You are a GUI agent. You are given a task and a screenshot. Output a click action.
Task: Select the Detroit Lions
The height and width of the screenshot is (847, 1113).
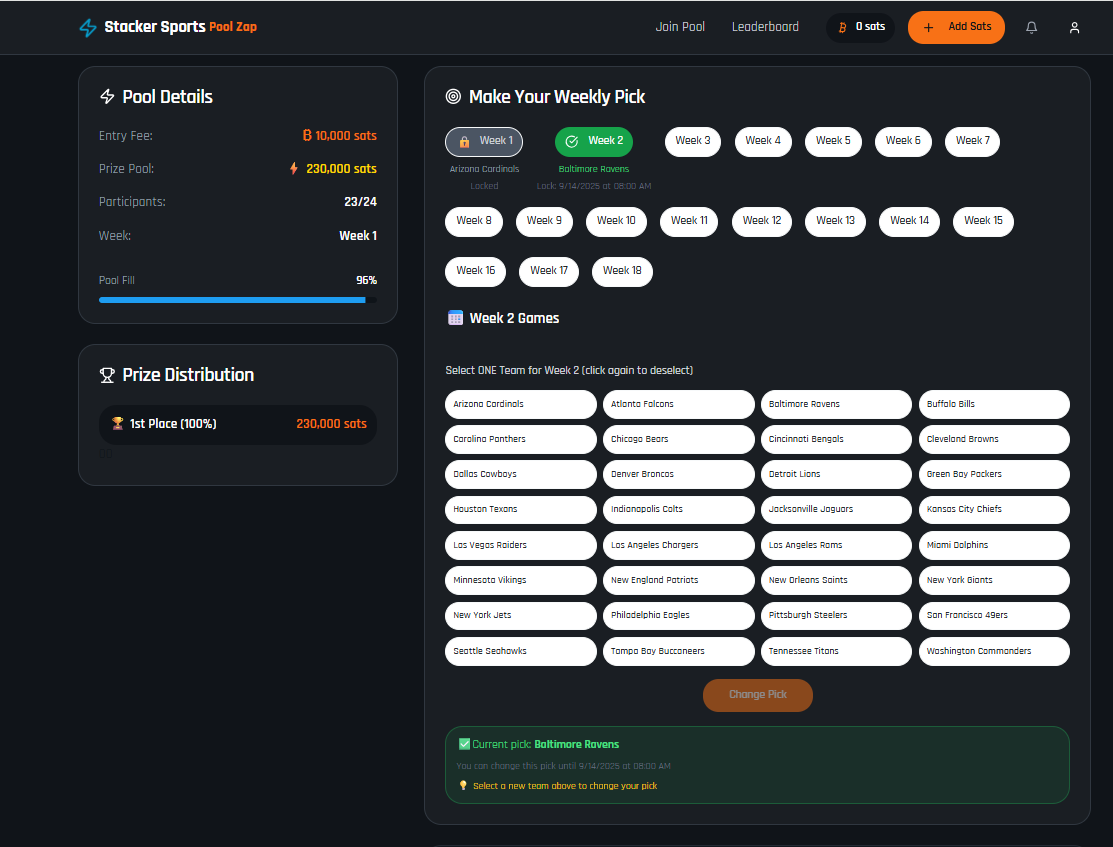pyautogui.click(x=836, y=474)
